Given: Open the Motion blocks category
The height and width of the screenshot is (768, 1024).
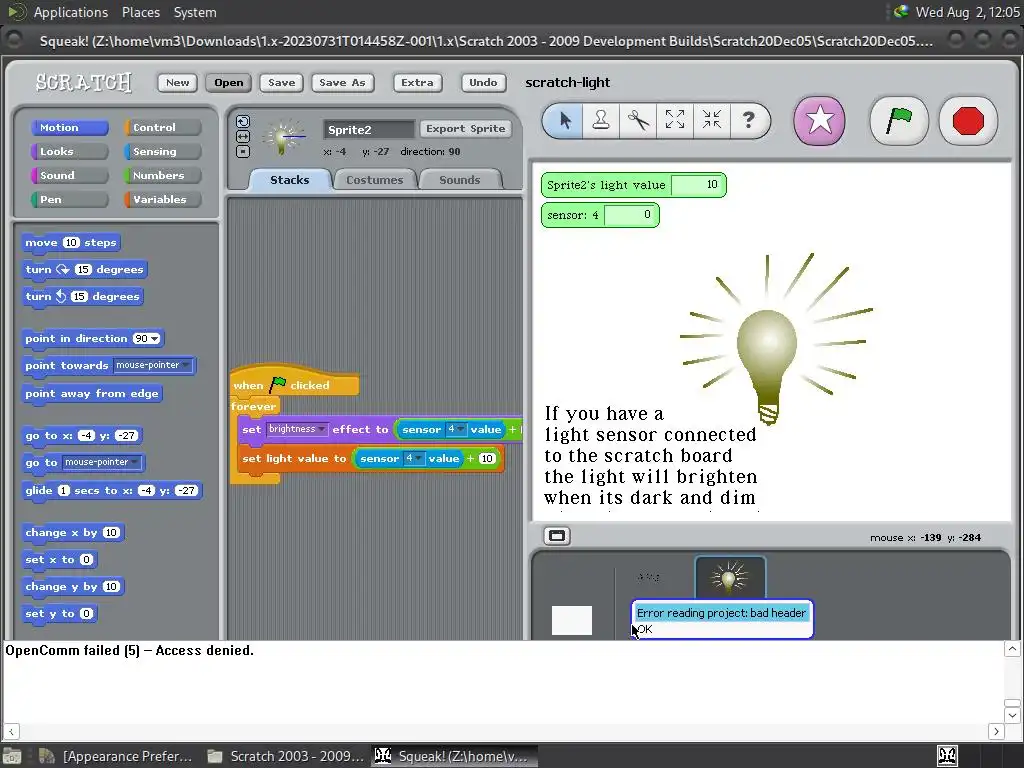Looking at the screenshot, I should (69, 127).
